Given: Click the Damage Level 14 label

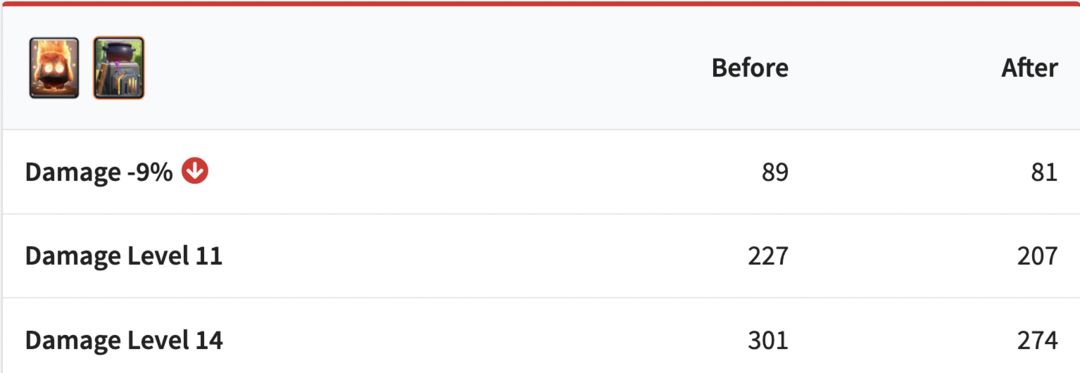Looking at the screenshot, I should click(123, 340).
